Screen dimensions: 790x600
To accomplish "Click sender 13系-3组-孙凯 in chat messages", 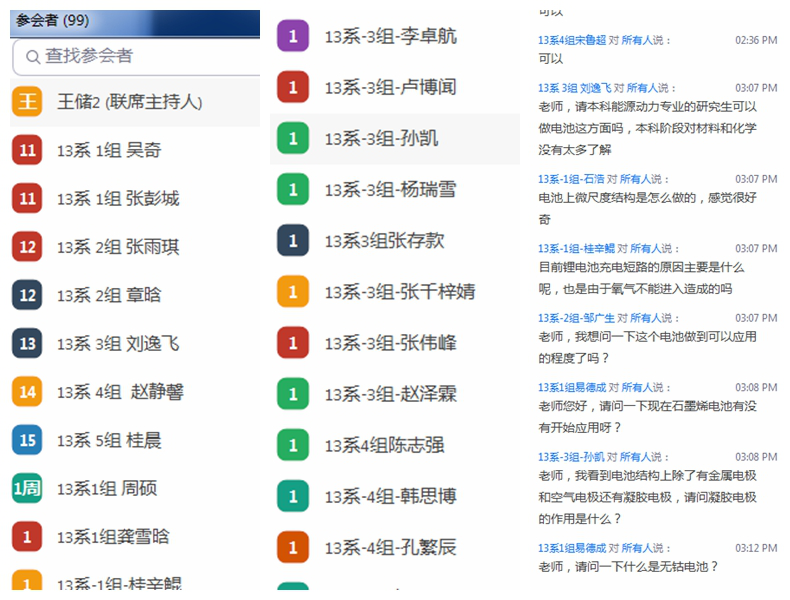I will tap(571, 457).
